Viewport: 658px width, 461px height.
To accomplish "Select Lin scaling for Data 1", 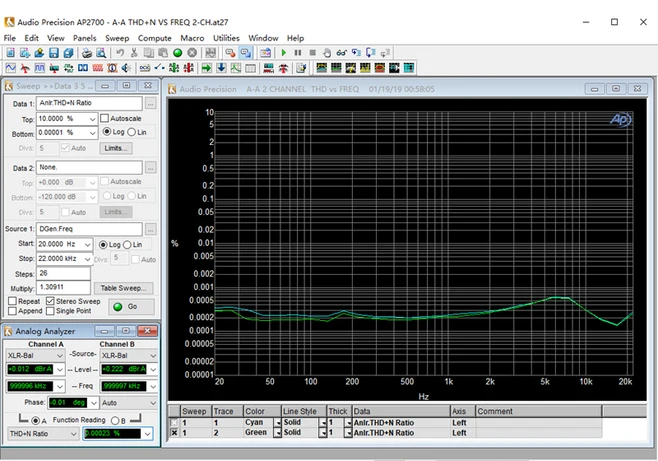I will click(132, 132).
